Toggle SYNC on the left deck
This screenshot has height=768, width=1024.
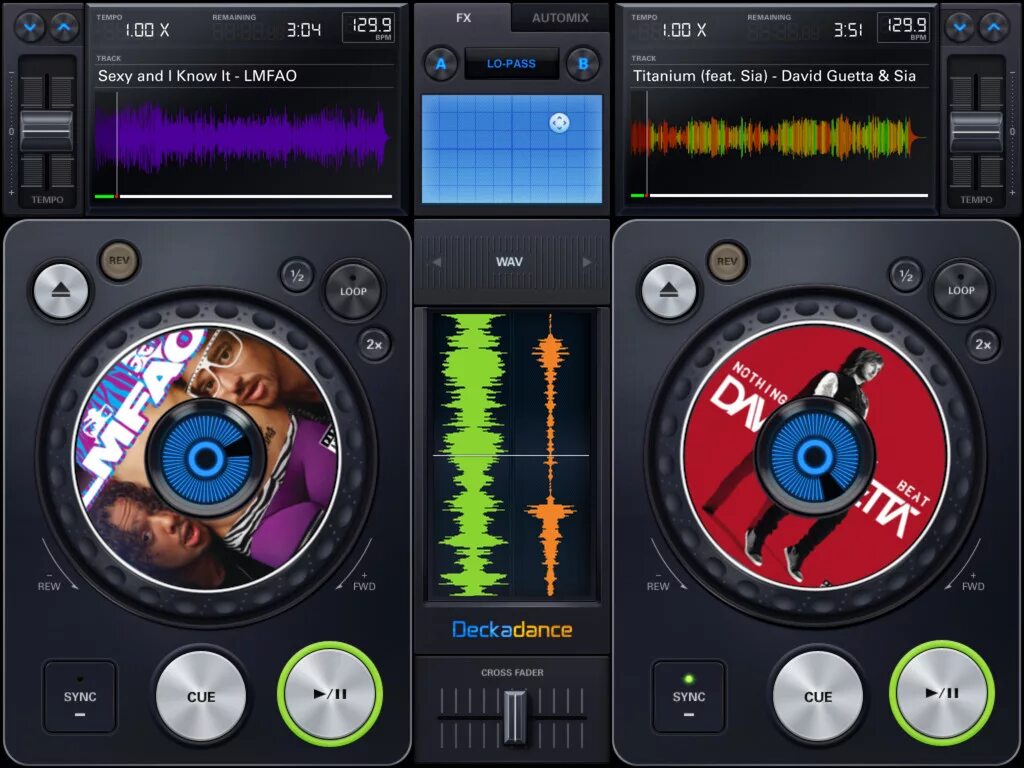(x=80, y=697)
